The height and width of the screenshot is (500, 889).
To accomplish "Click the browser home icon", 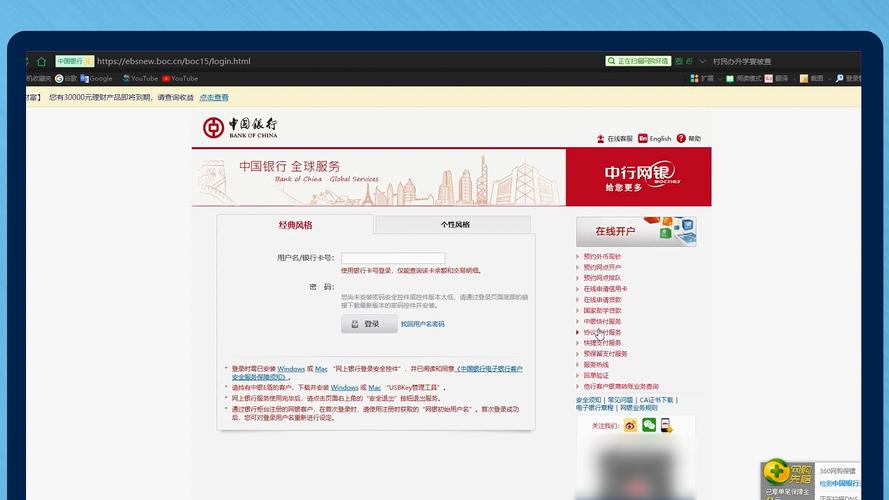I will (41, 61).
